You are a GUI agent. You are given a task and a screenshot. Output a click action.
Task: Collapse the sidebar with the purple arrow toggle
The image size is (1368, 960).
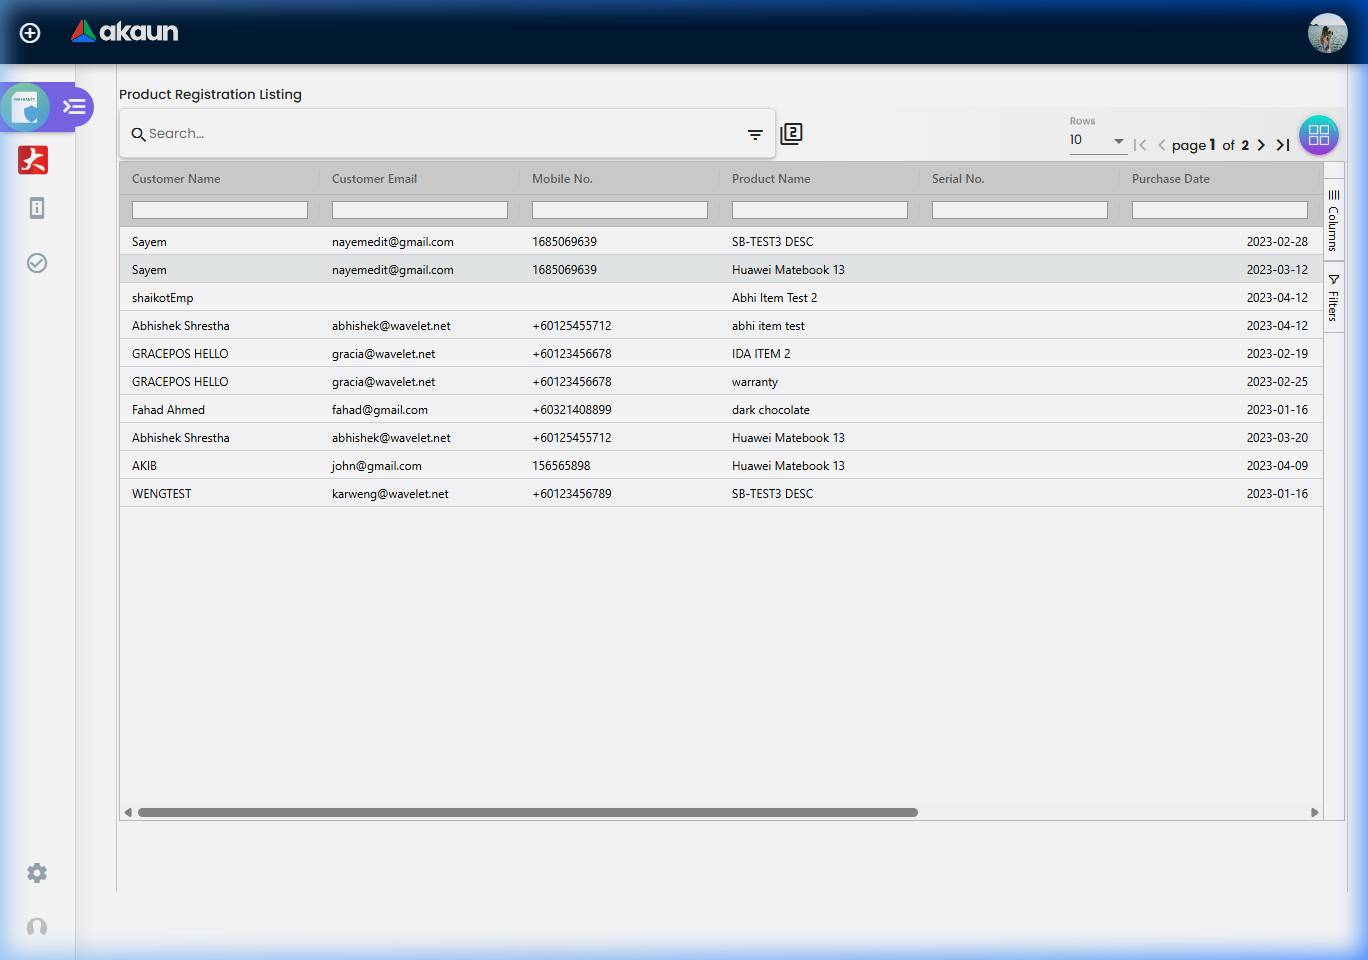[x=72, y=106]
